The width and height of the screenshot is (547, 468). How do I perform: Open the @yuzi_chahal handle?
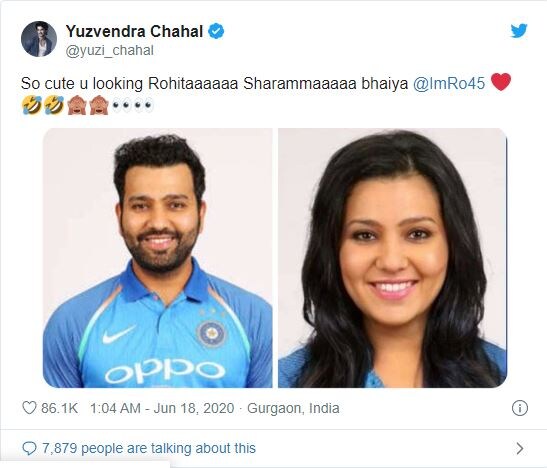coord(110,51)
